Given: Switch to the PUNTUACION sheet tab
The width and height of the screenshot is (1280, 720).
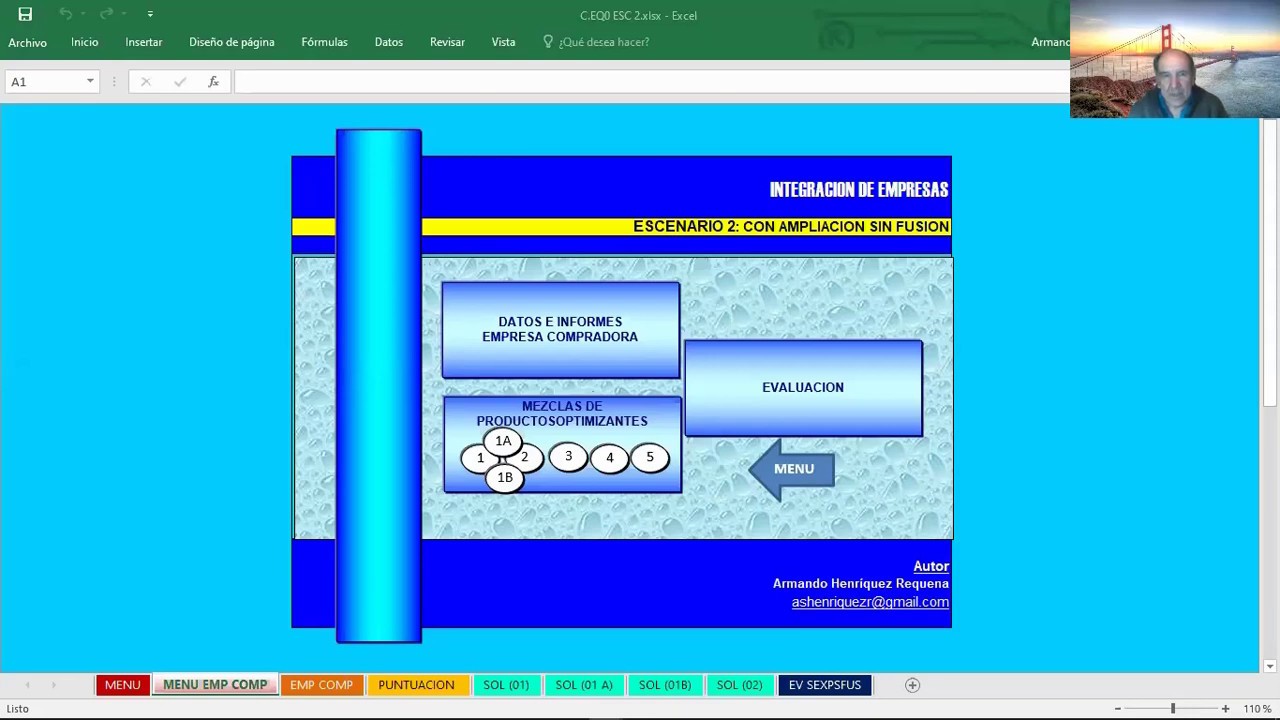Looking at the screenshot, I should 416,685.
